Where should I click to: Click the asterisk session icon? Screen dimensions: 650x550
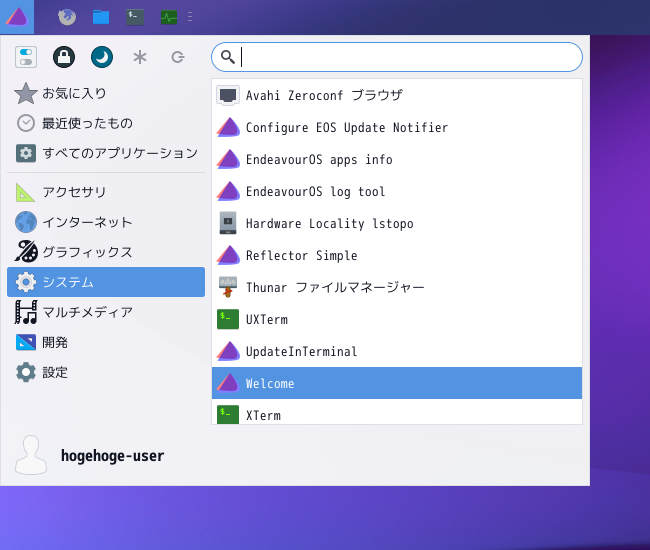(140, 57)
